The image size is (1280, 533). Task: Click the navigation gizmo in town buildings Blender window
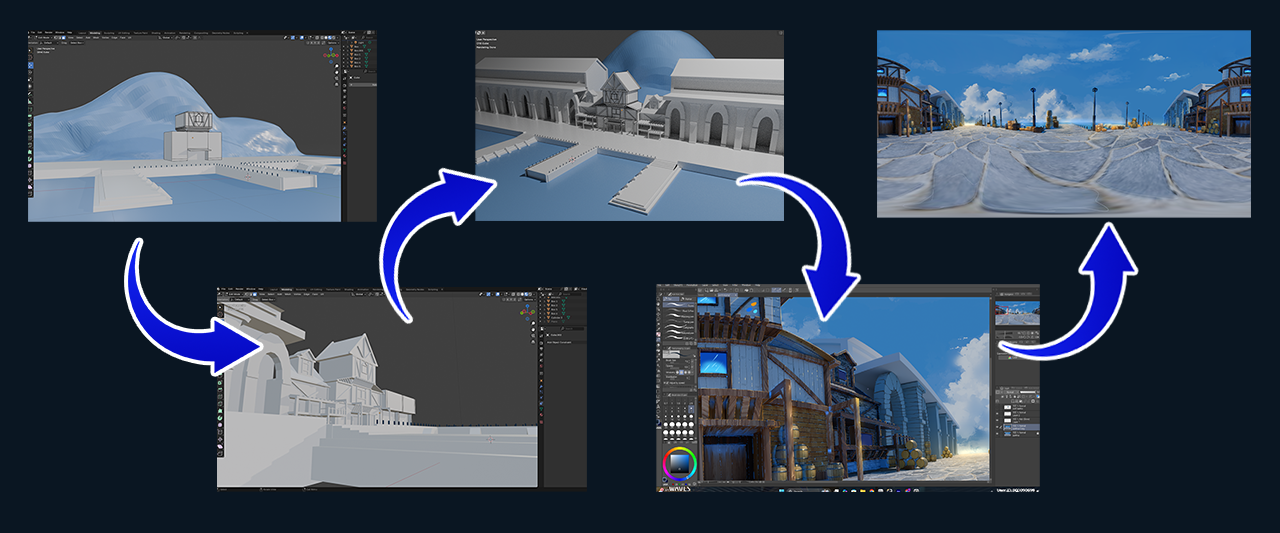527,312
